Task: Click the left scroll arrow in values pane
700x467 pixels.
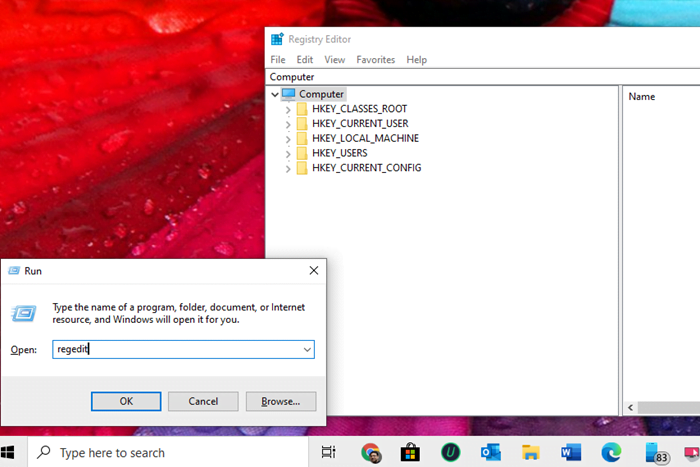Action: pos(630,407)
